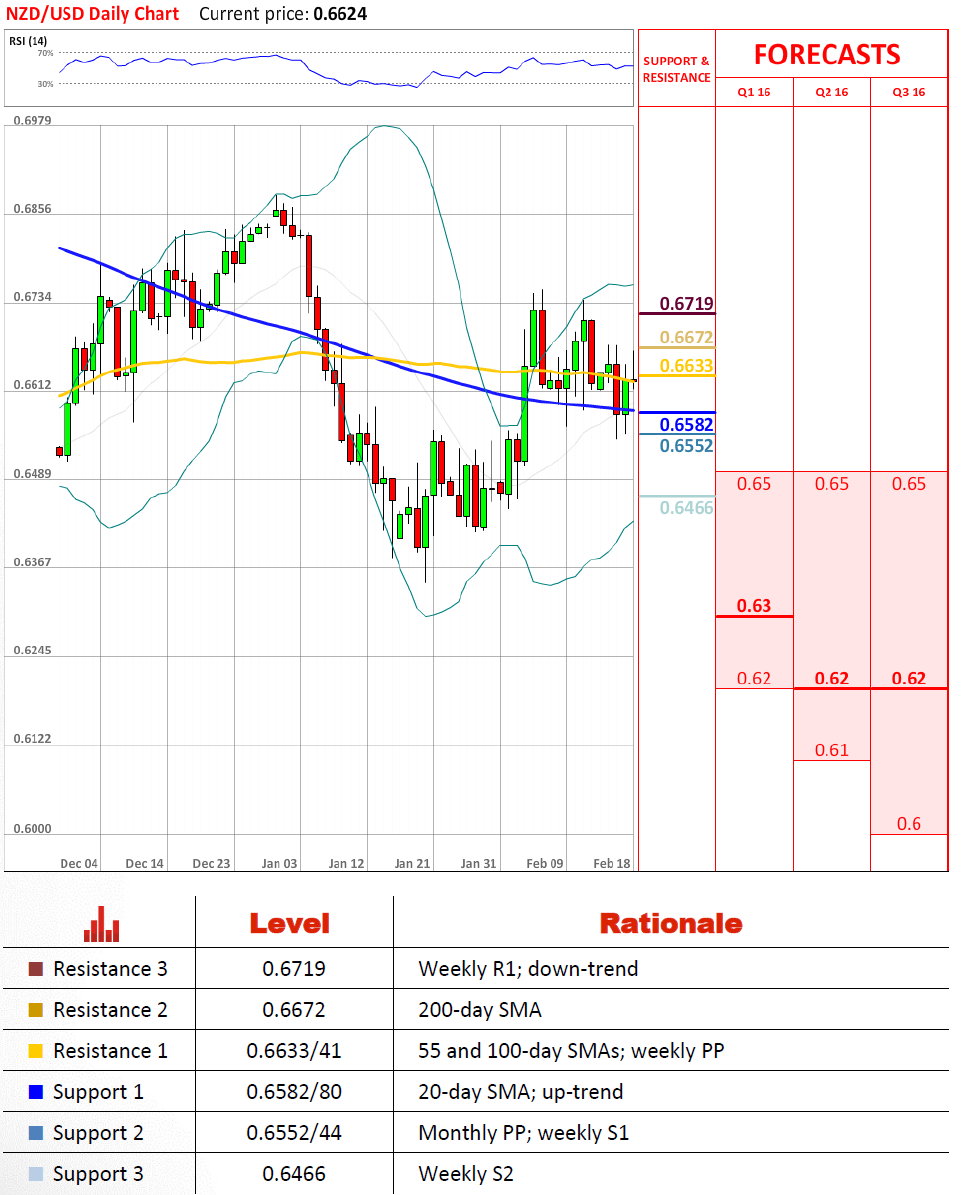Viewport: 962px width, 1195px height.
Task: Click the 0.6466 level label beside the chart
Action: pos(686,508)
